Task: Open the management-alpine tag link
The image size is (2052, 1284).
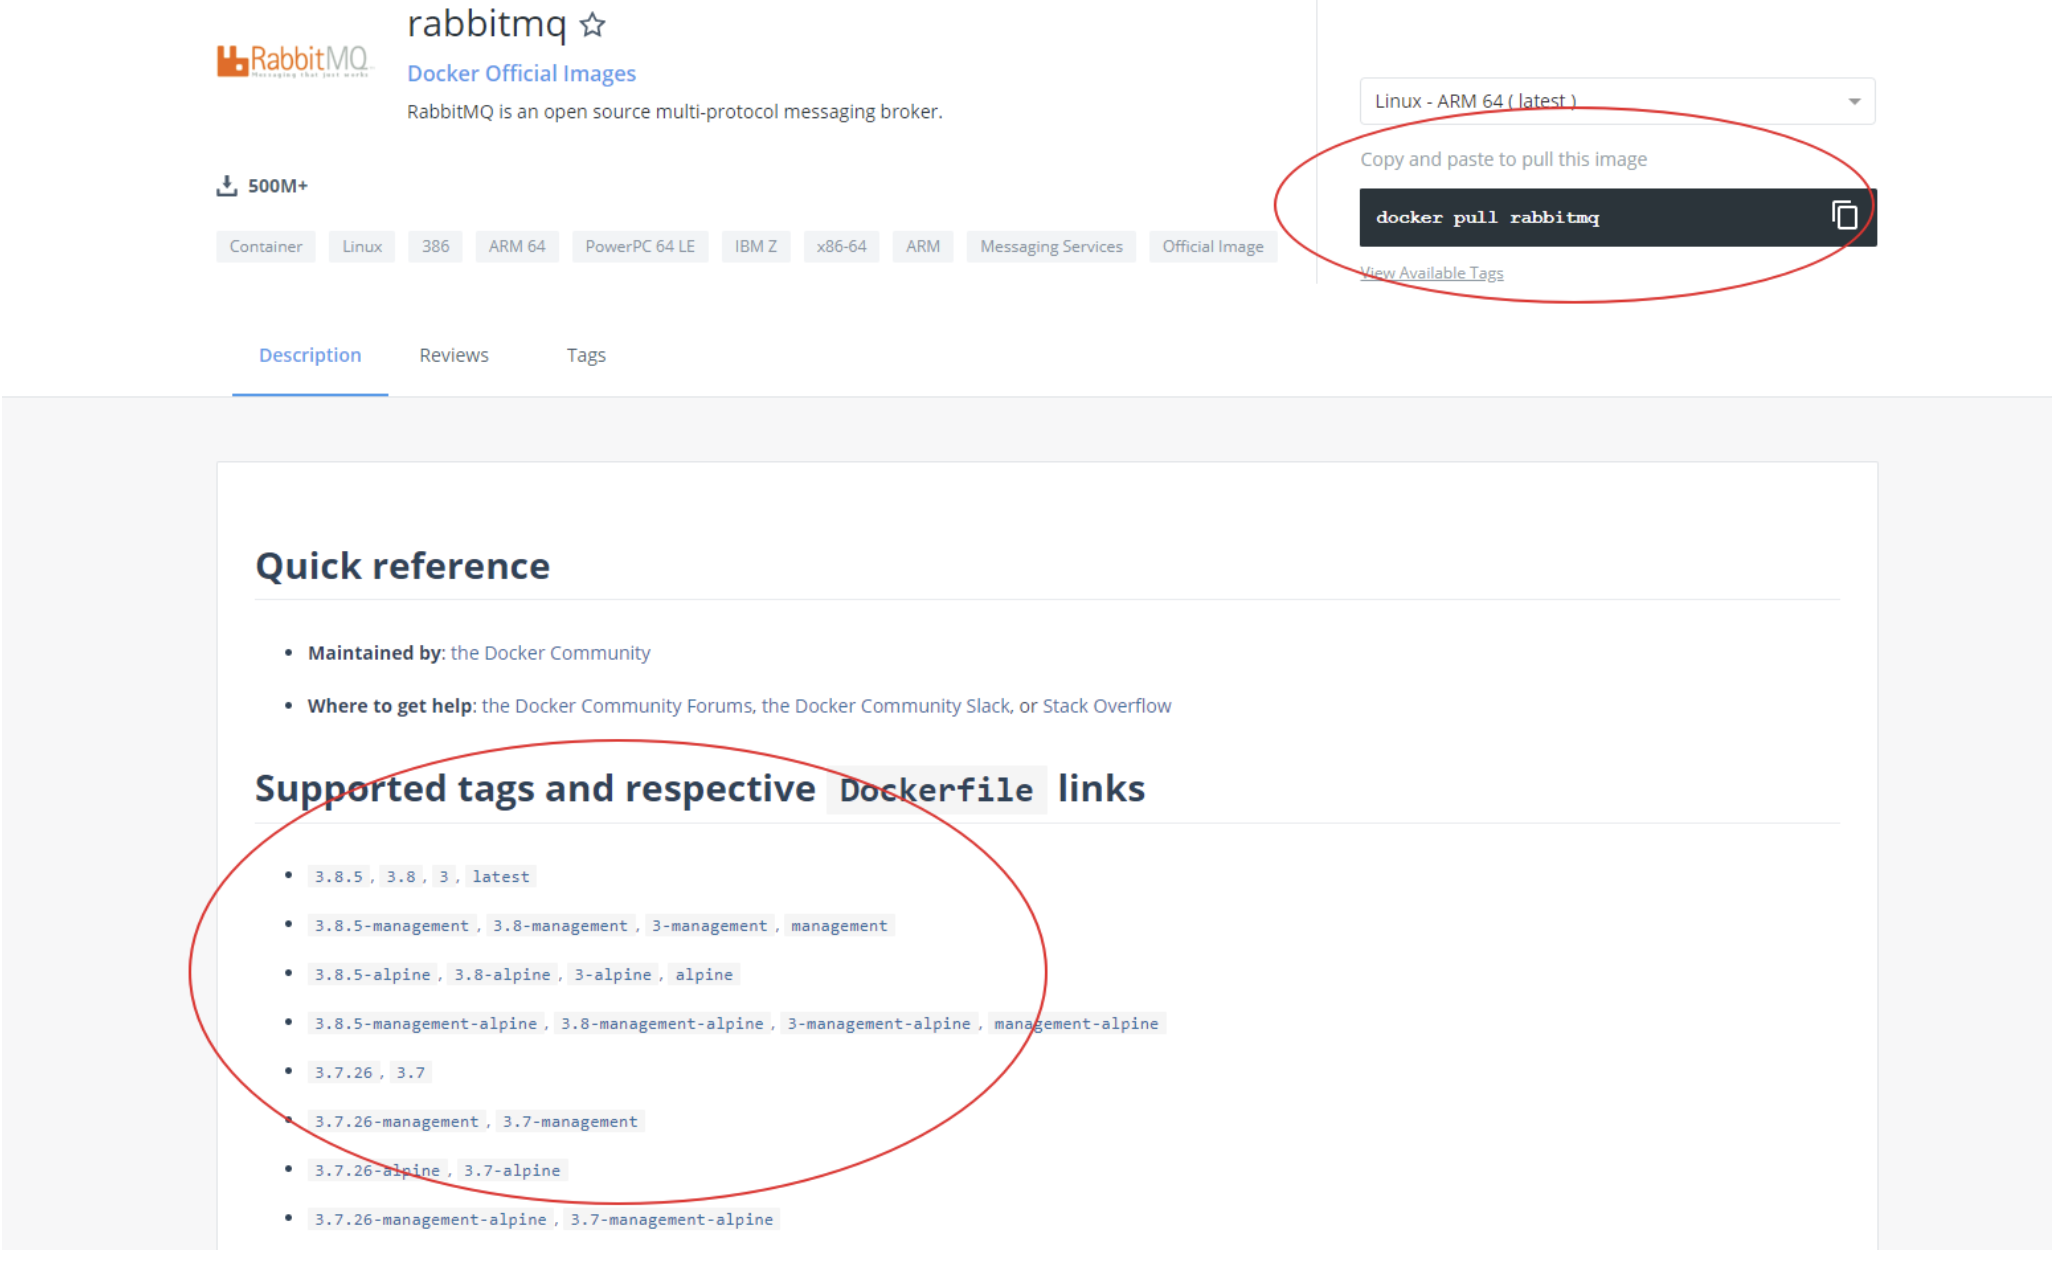Action: point(1076,1024)
